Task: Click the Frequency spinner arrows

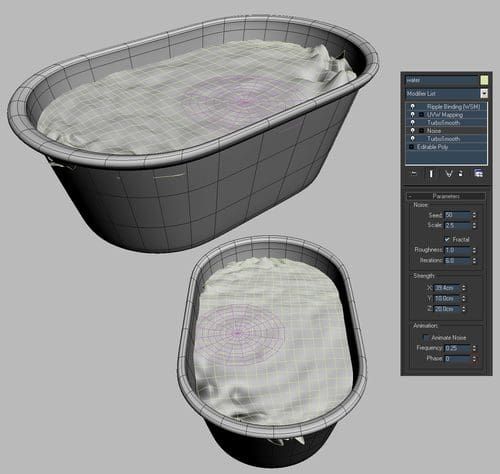Action: pyautogui.click(x=474, y=348)
